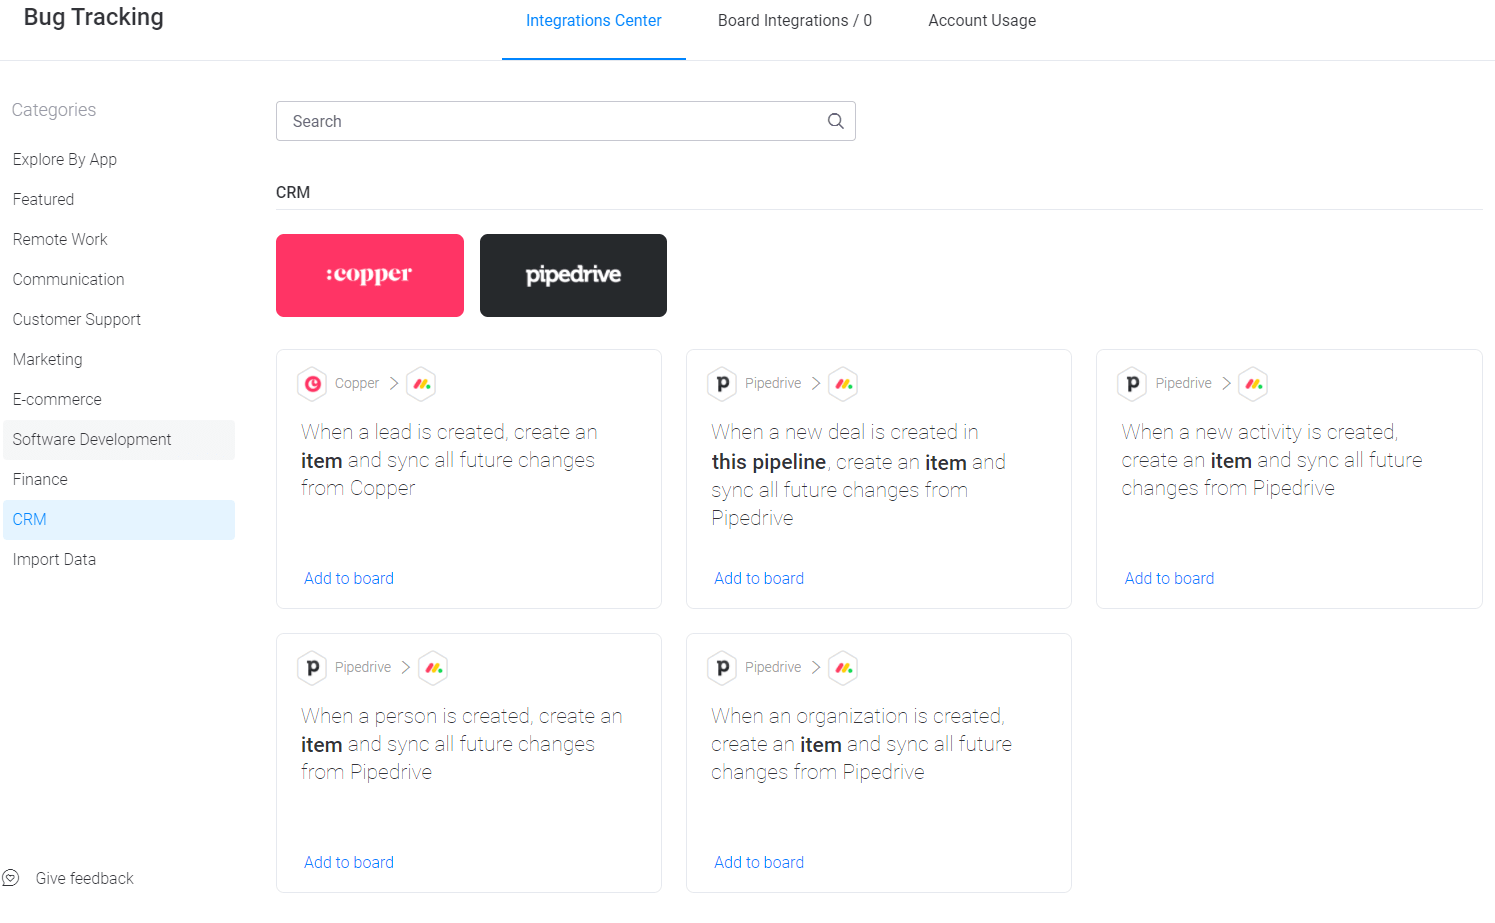The image size is (1495, 923).
Task: Add Pipedrive new deal recipe to board
Action: tap(759, 578)
